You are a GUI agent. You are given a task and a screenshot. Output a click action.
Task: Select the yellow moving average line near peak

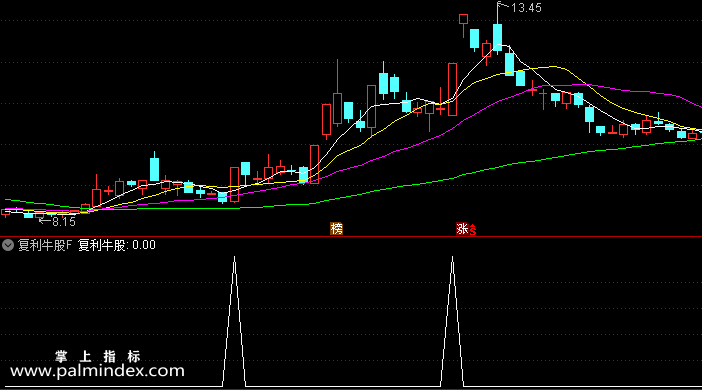point(555,67)
